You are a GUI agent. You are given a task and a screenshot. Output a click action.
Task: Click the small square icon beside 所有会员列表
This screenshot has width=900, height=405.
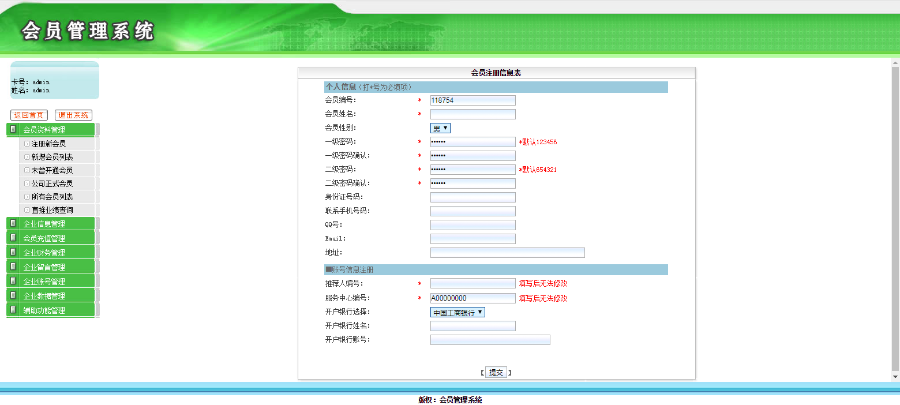pos(26,197)
